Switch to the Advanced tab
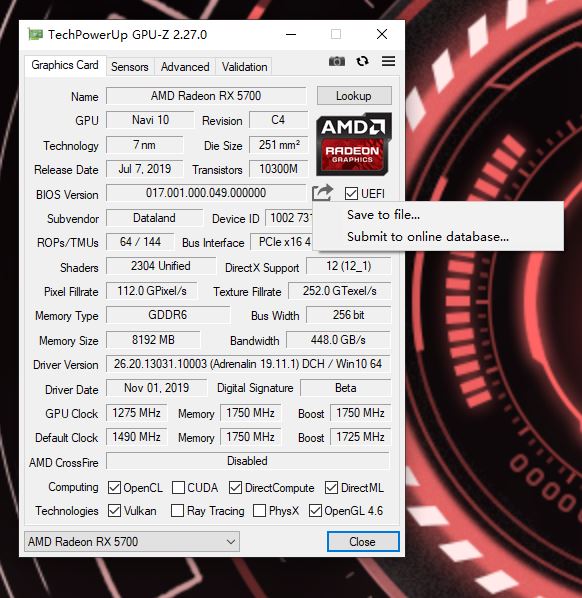 (x=185, y=67)
